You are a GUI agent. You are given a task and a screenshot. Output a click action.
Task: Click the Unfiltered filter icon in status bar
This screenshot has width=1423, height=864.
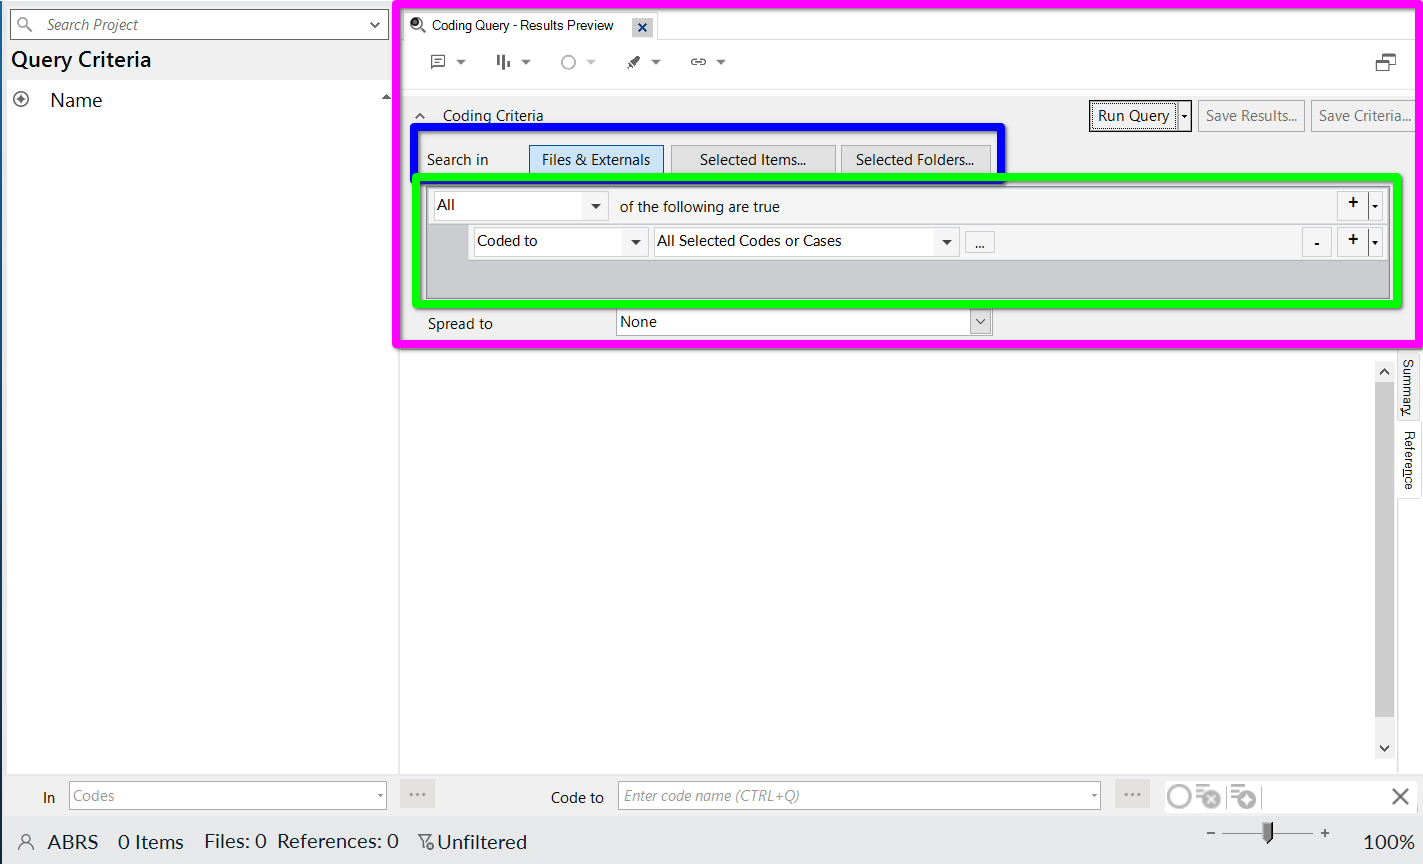[x=426, y=842]
